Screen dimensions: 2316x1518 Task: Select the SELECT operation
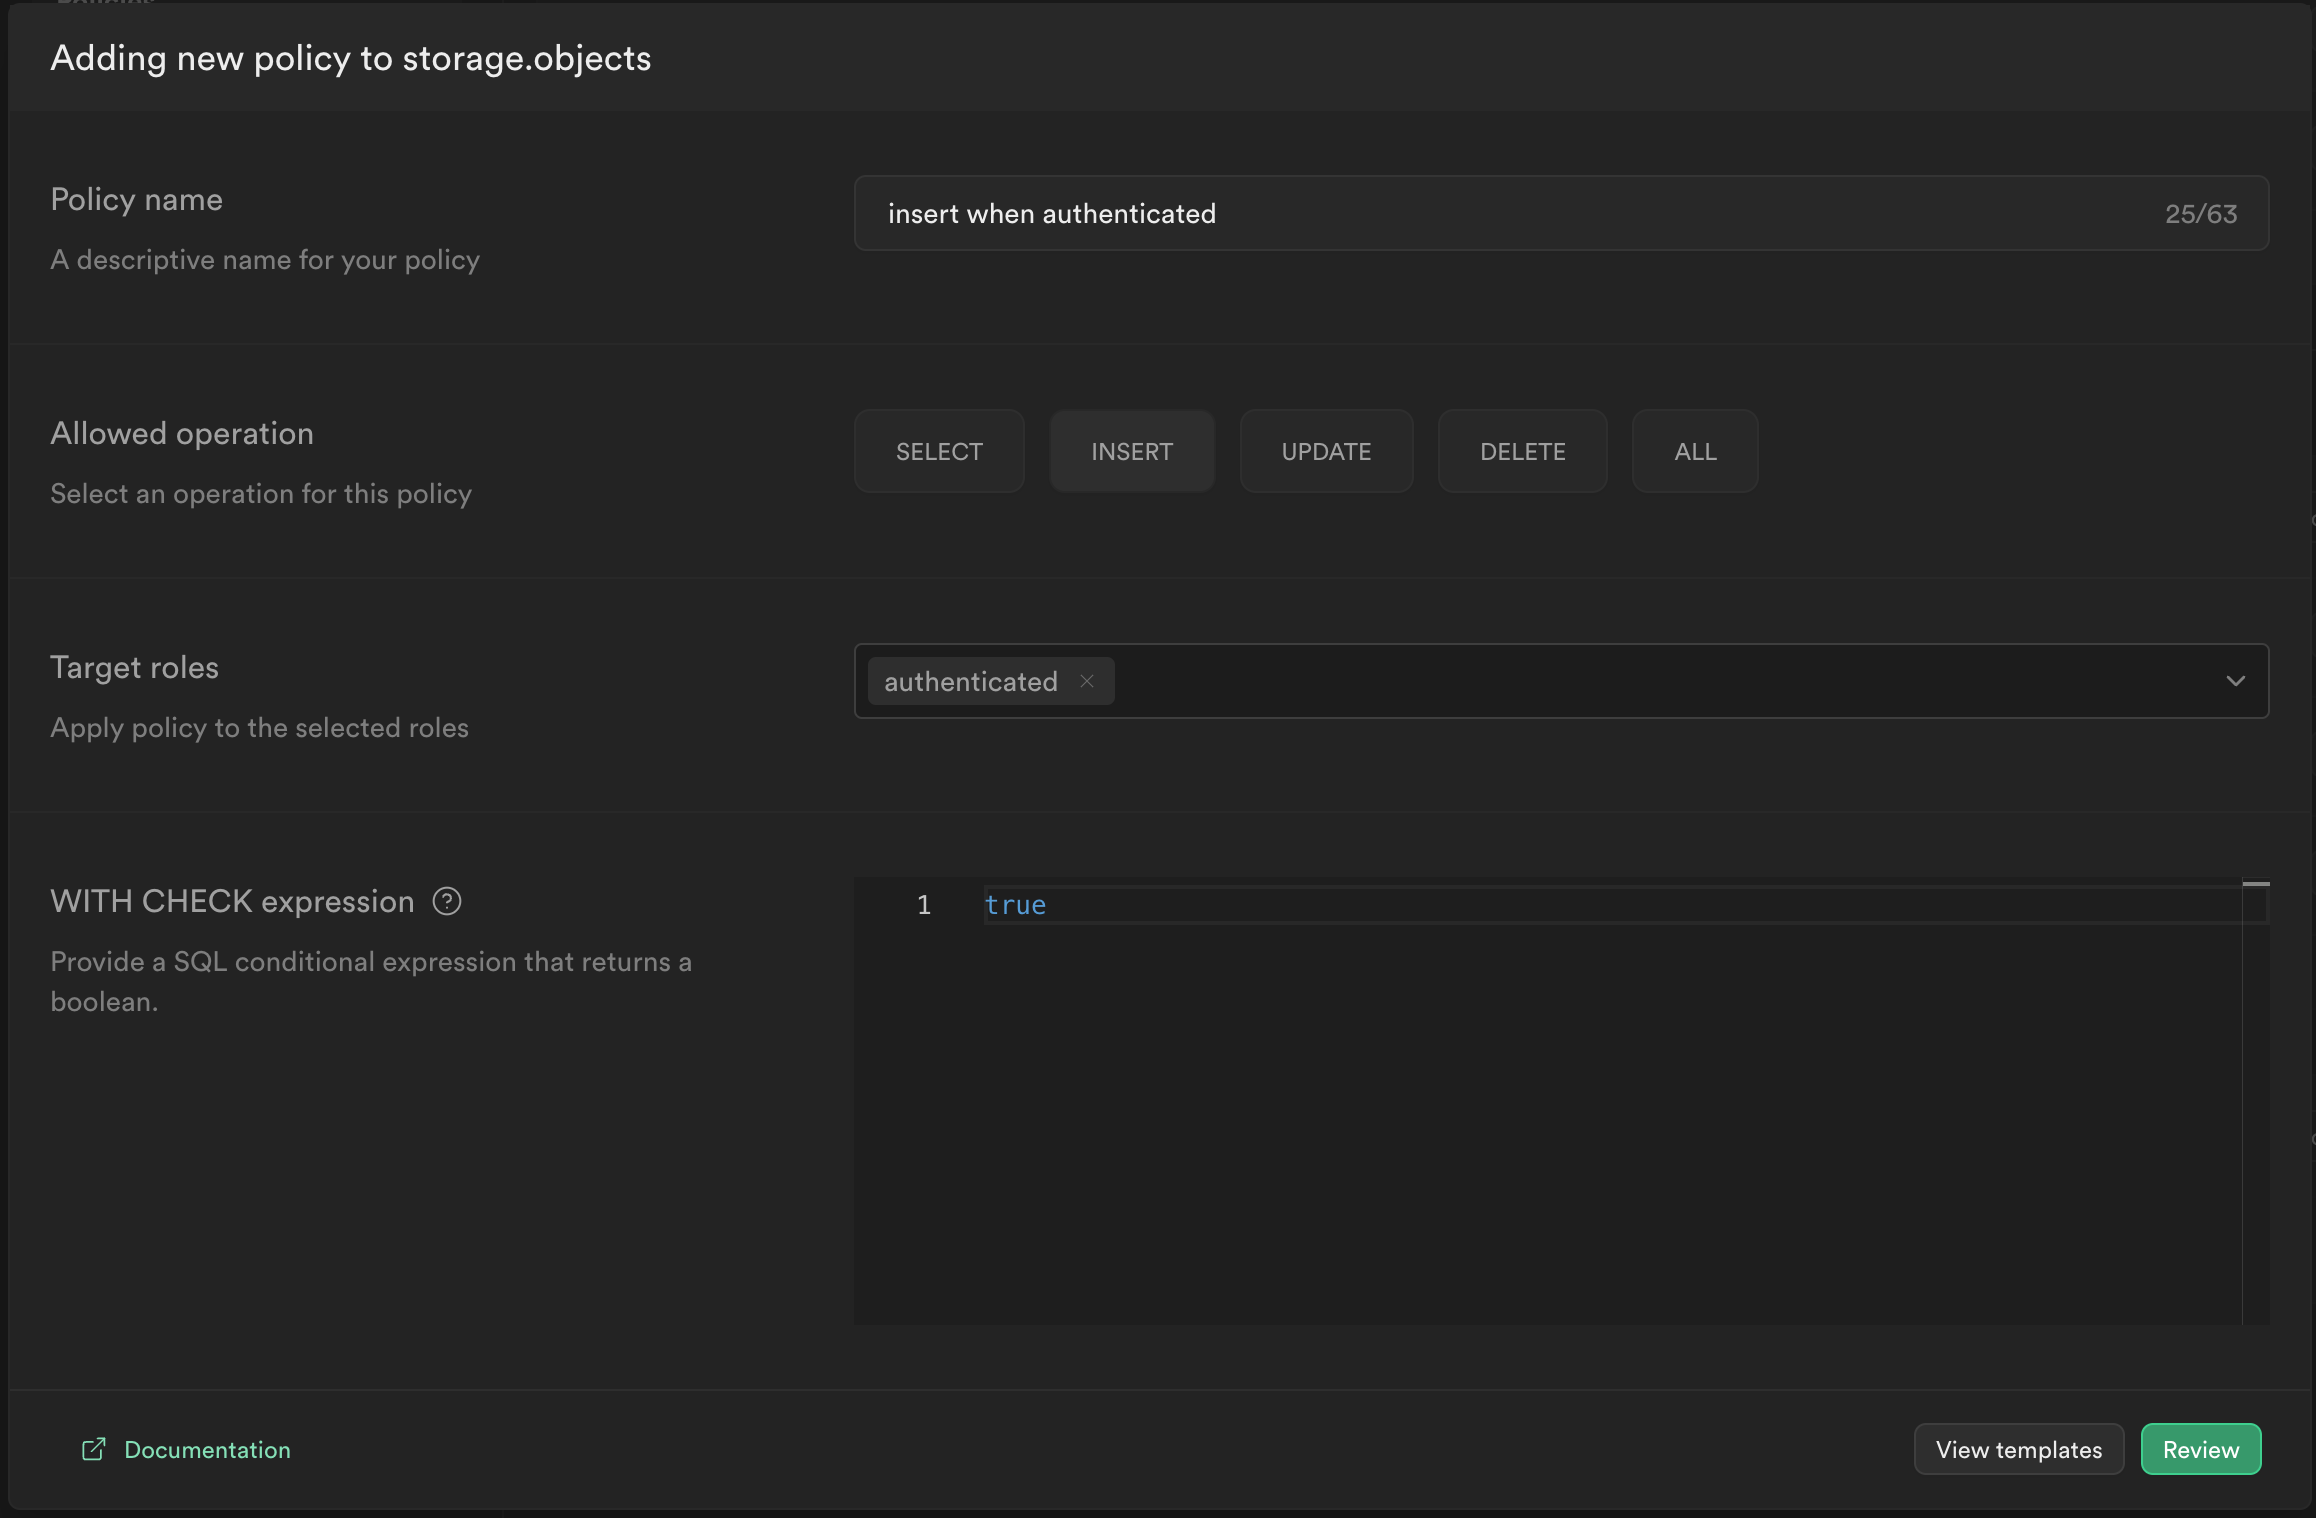pos(939,452)
